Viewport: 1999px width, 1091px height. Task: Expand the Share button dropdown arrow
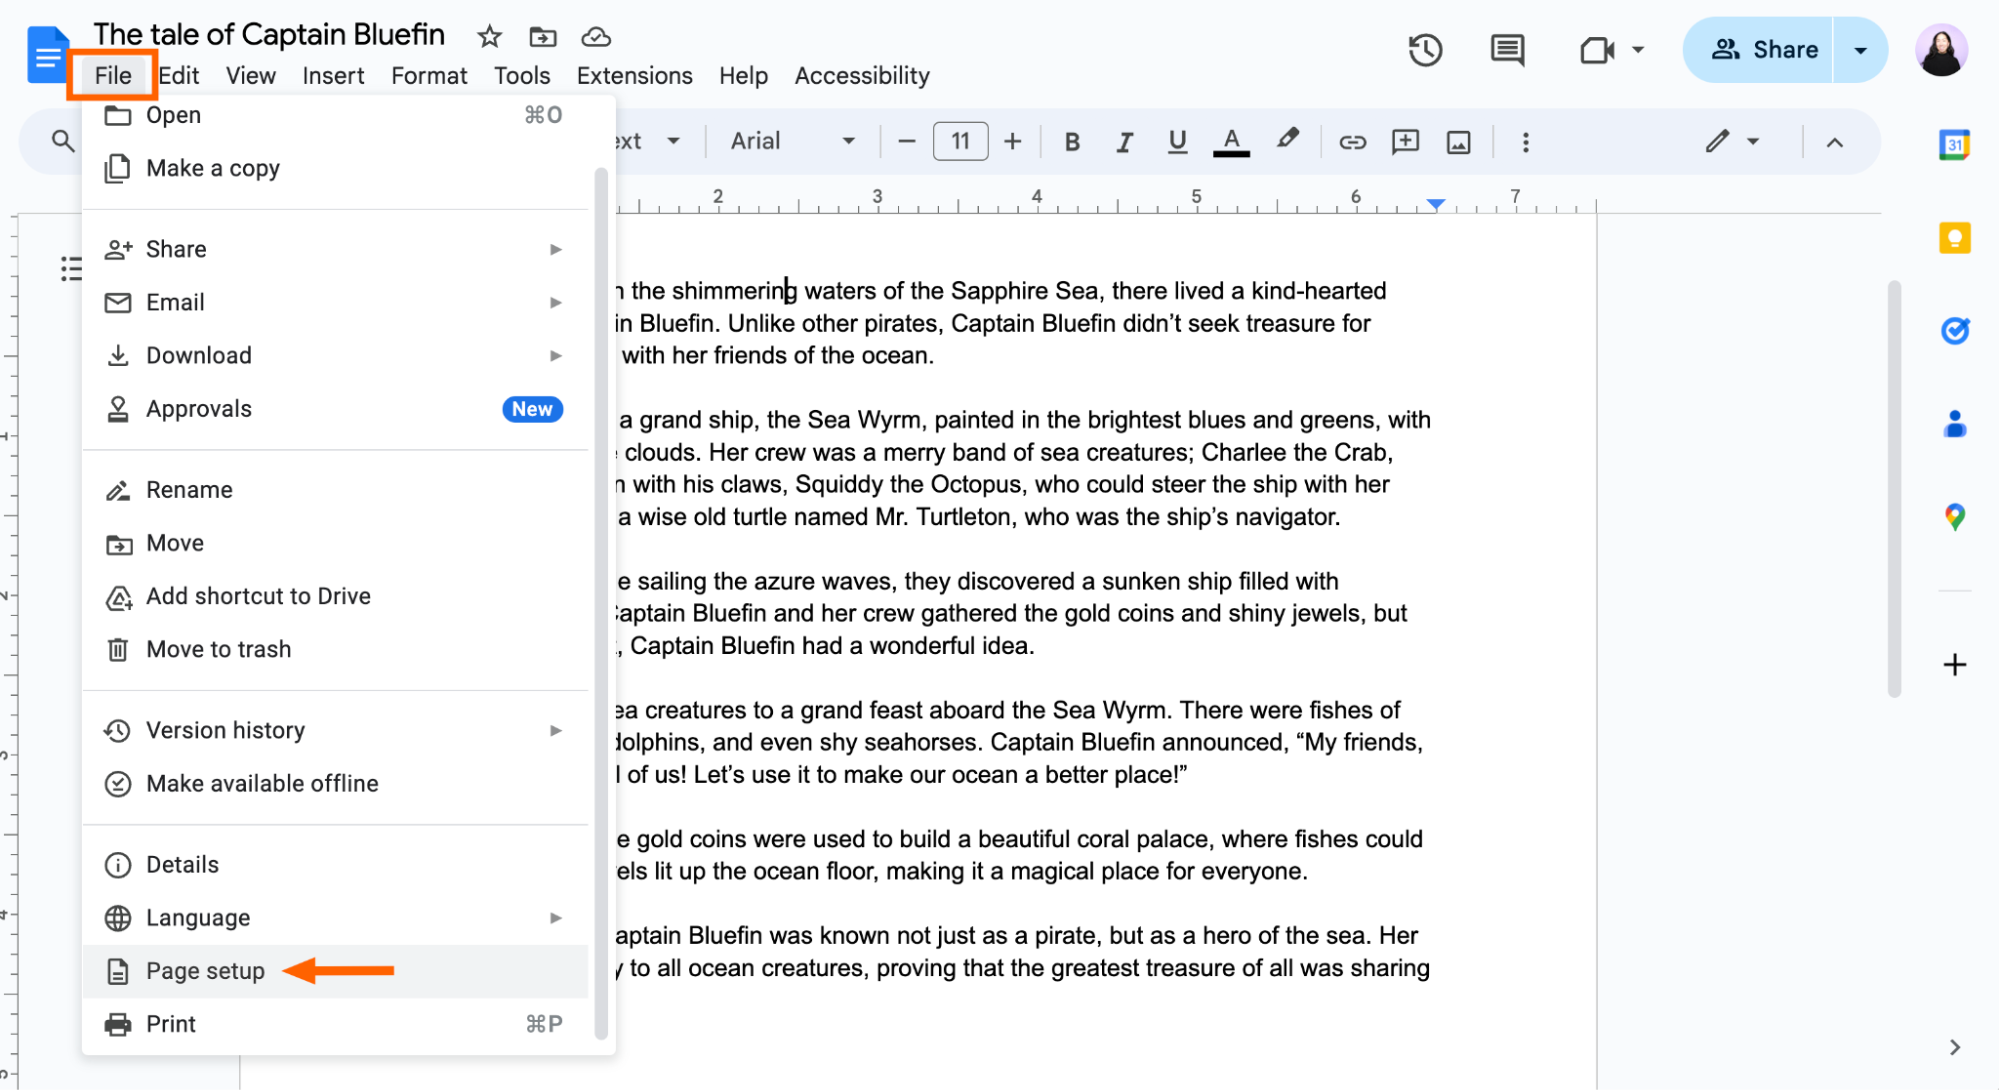pyautogui.click(x=1861, y=49)
